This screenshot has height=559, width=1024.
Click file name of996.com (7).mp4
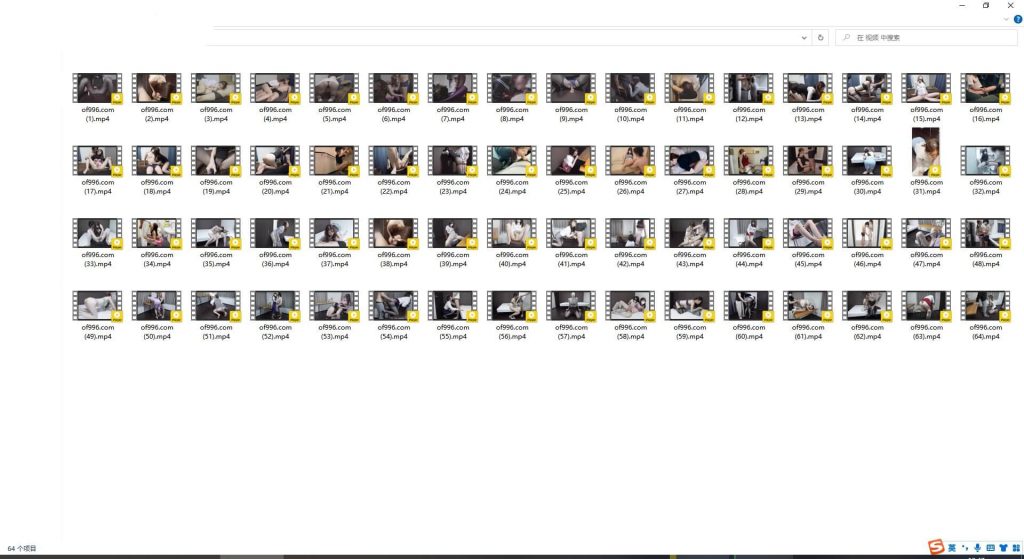point(453,114)
